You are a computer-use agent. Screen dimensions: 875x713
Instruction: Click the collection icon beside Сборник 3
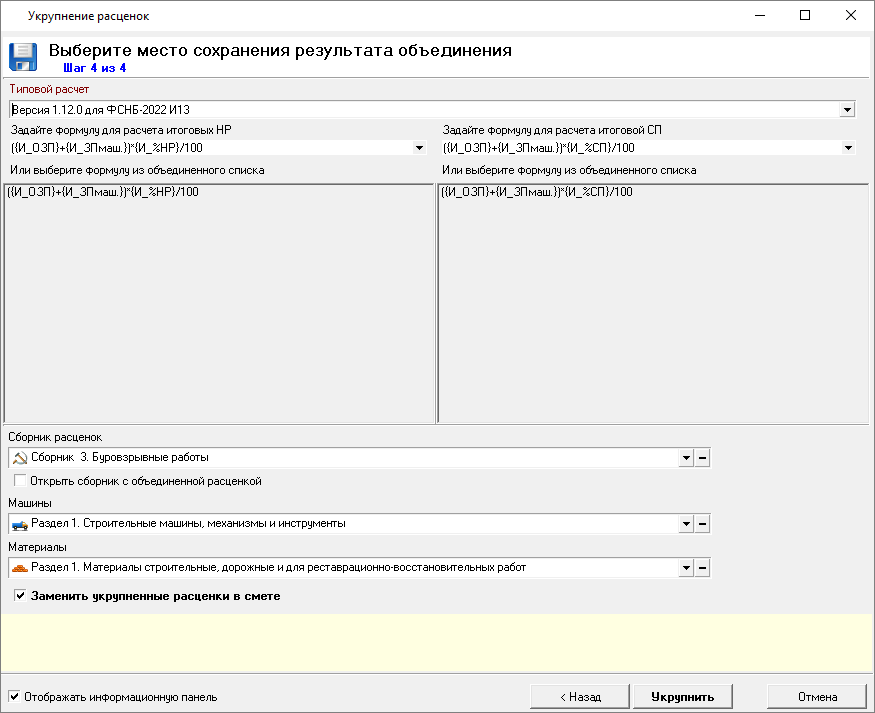coord(19,458)
